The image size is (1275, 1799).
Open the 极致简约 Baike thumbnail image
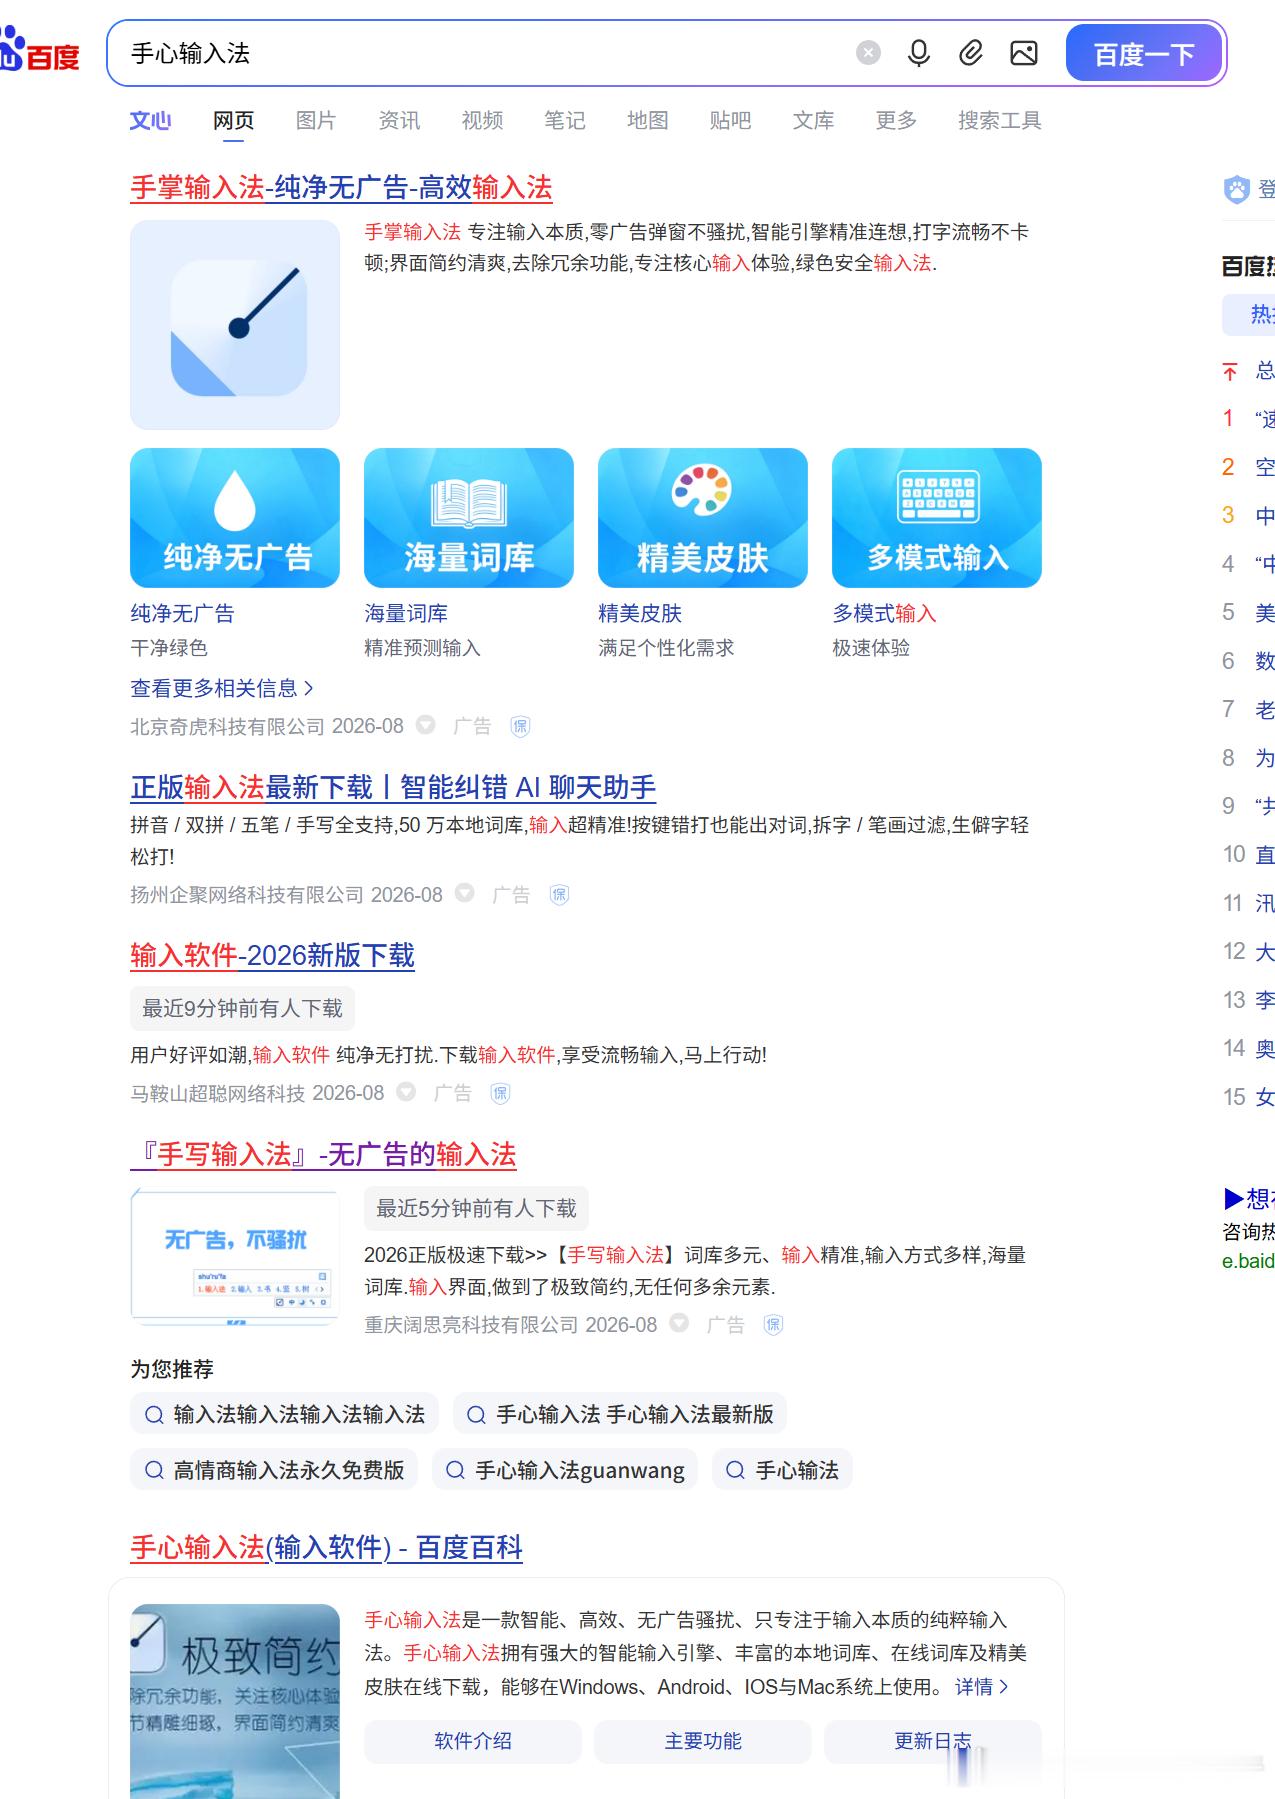235,1701
